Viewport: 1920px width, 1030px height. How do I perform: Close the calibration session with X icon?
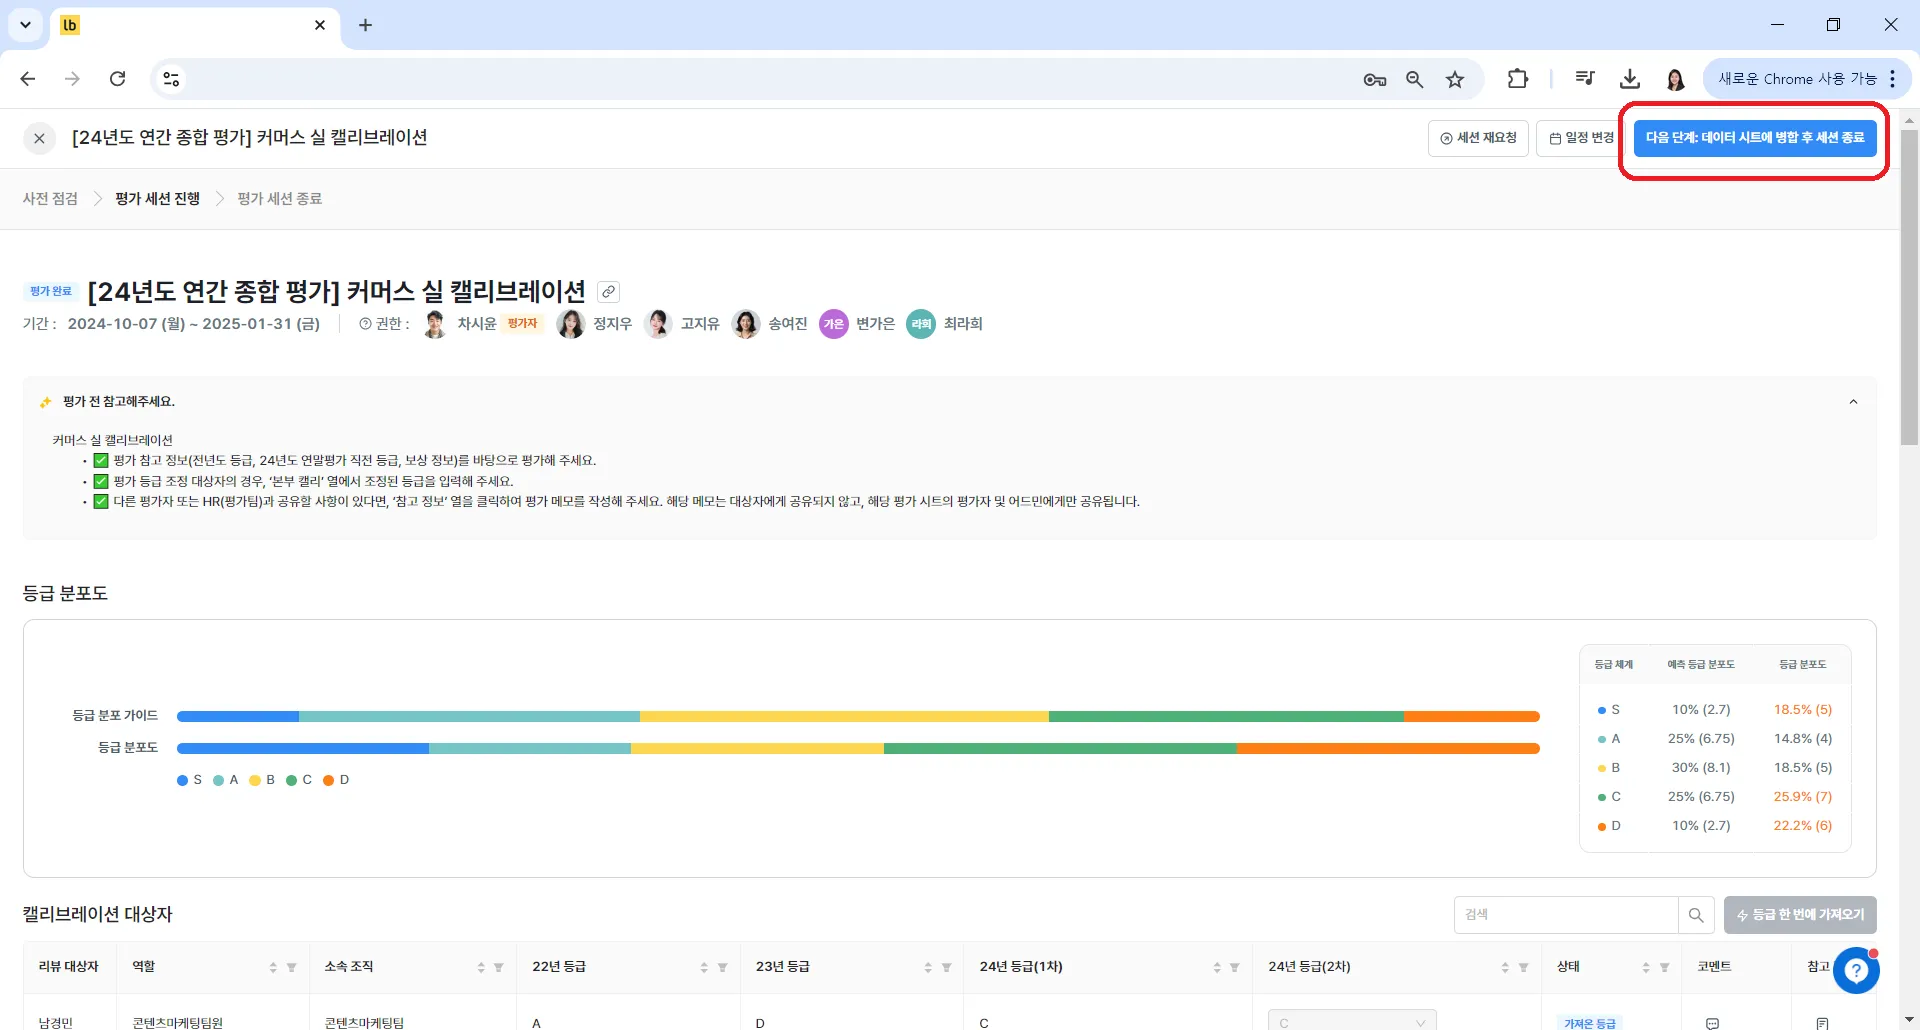pos(39,138)
